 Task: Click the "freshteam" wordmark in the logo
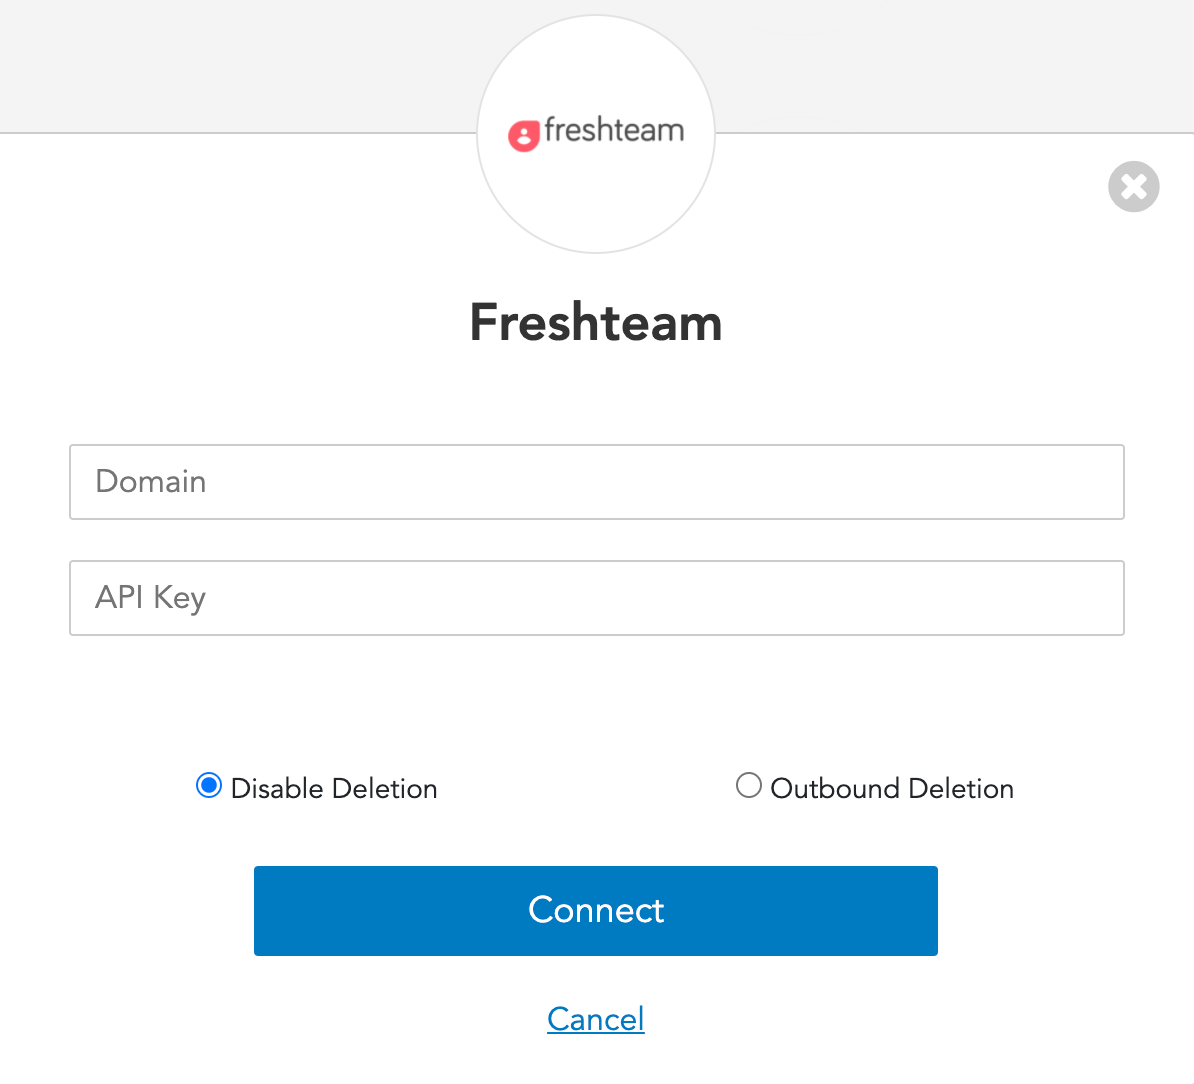coord(614,130)
